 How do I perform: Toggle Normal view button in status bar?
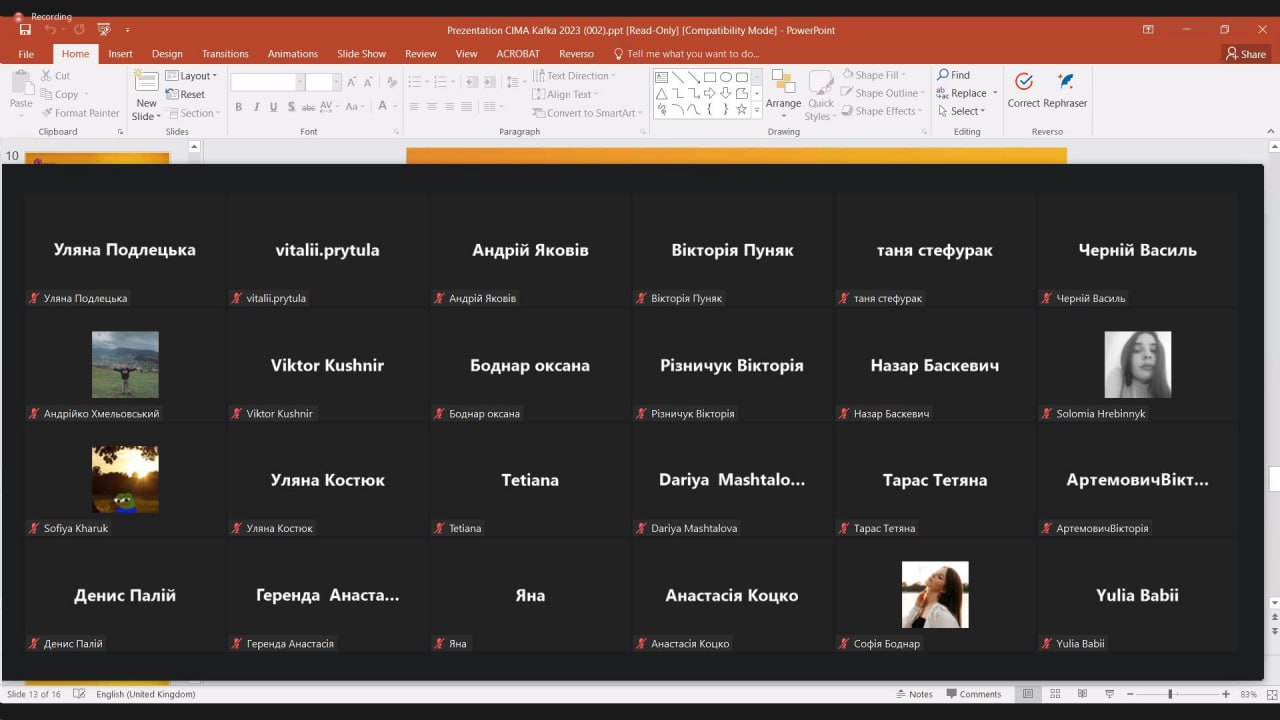pos(1028,694)
